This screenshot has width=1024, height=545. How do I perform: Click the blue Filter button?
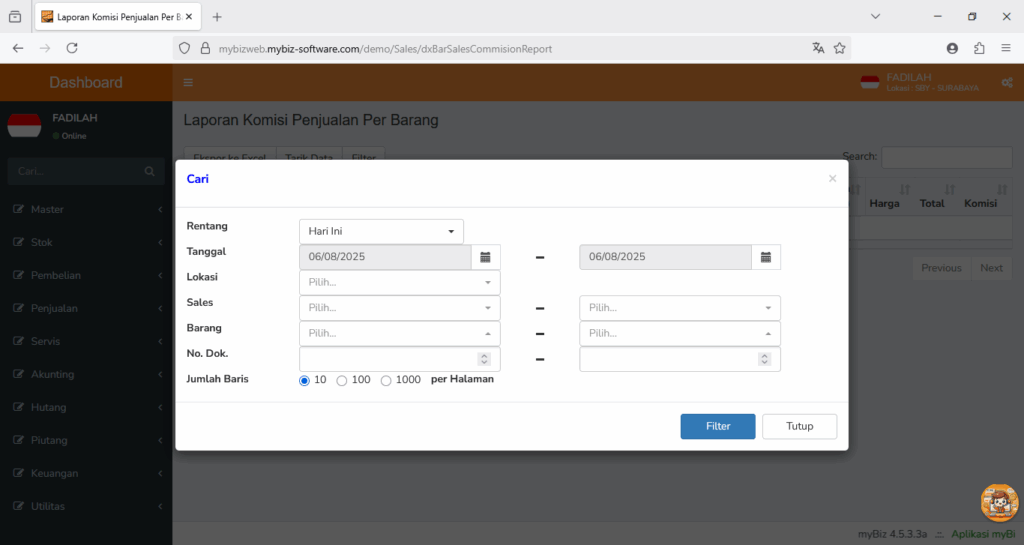point(718,426)
